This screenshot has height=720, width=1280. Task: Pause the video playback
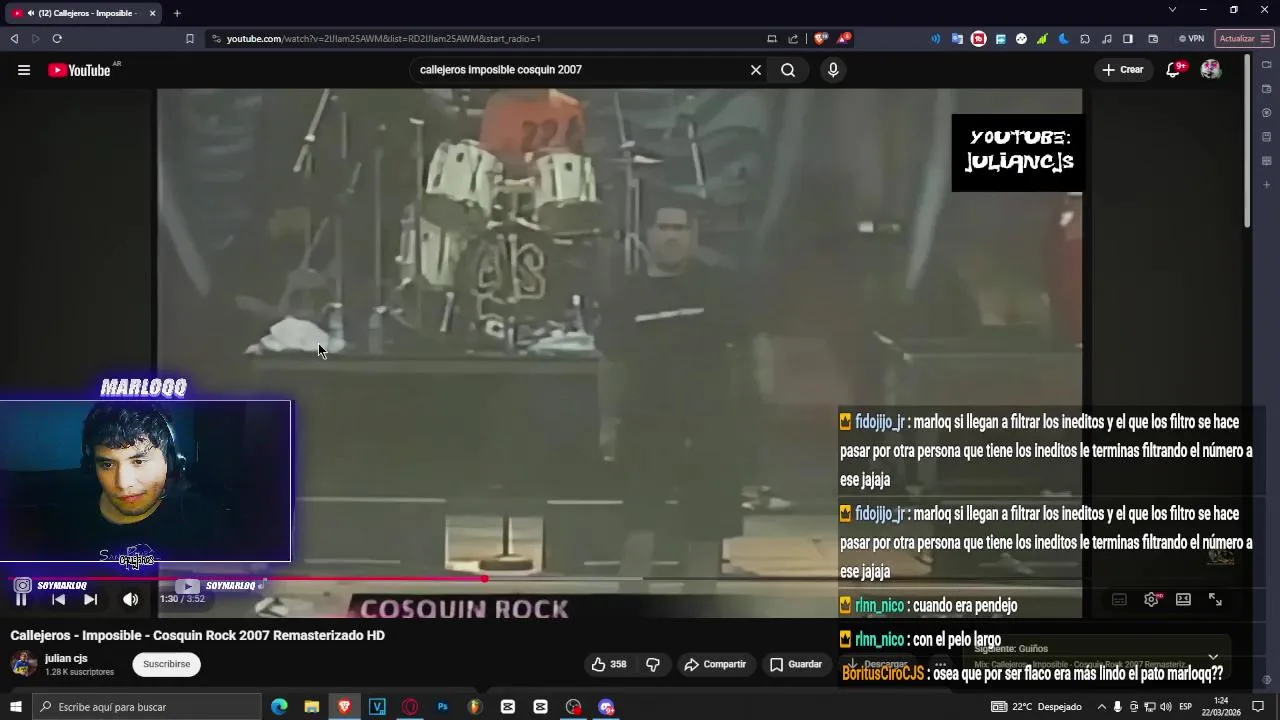click(x=21, y=599)
